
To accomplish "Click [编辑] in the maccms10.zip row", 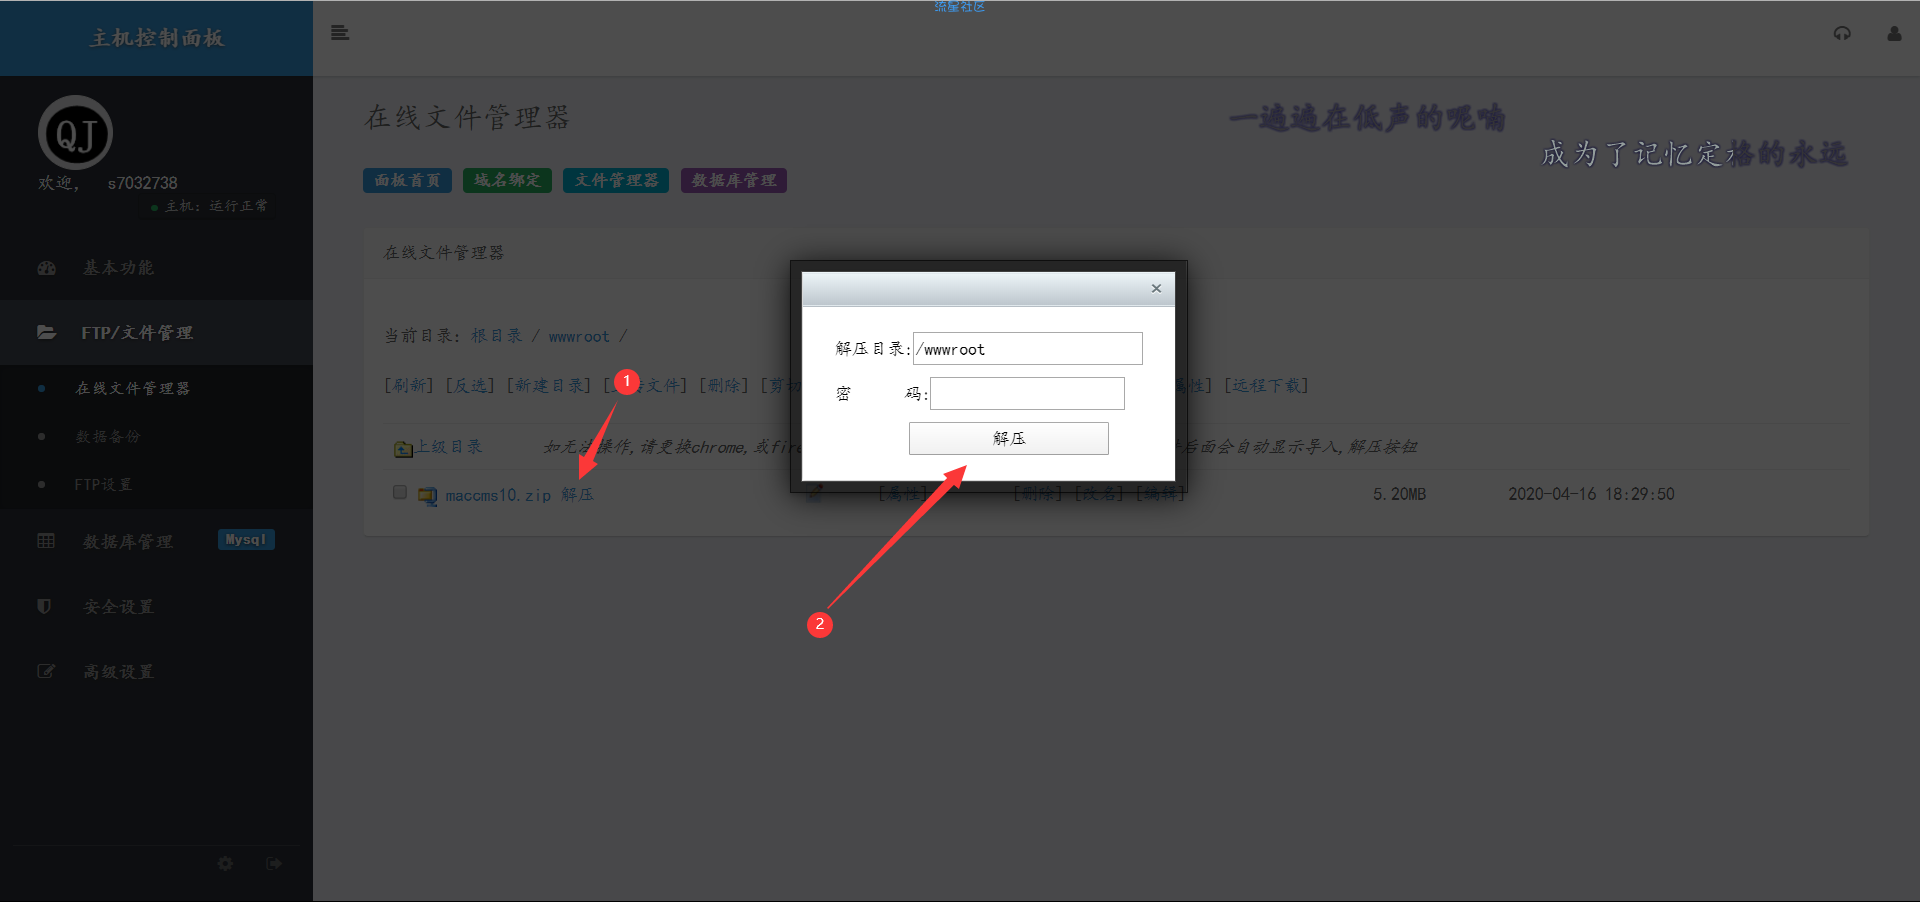I will click(x=1160, y=493).
